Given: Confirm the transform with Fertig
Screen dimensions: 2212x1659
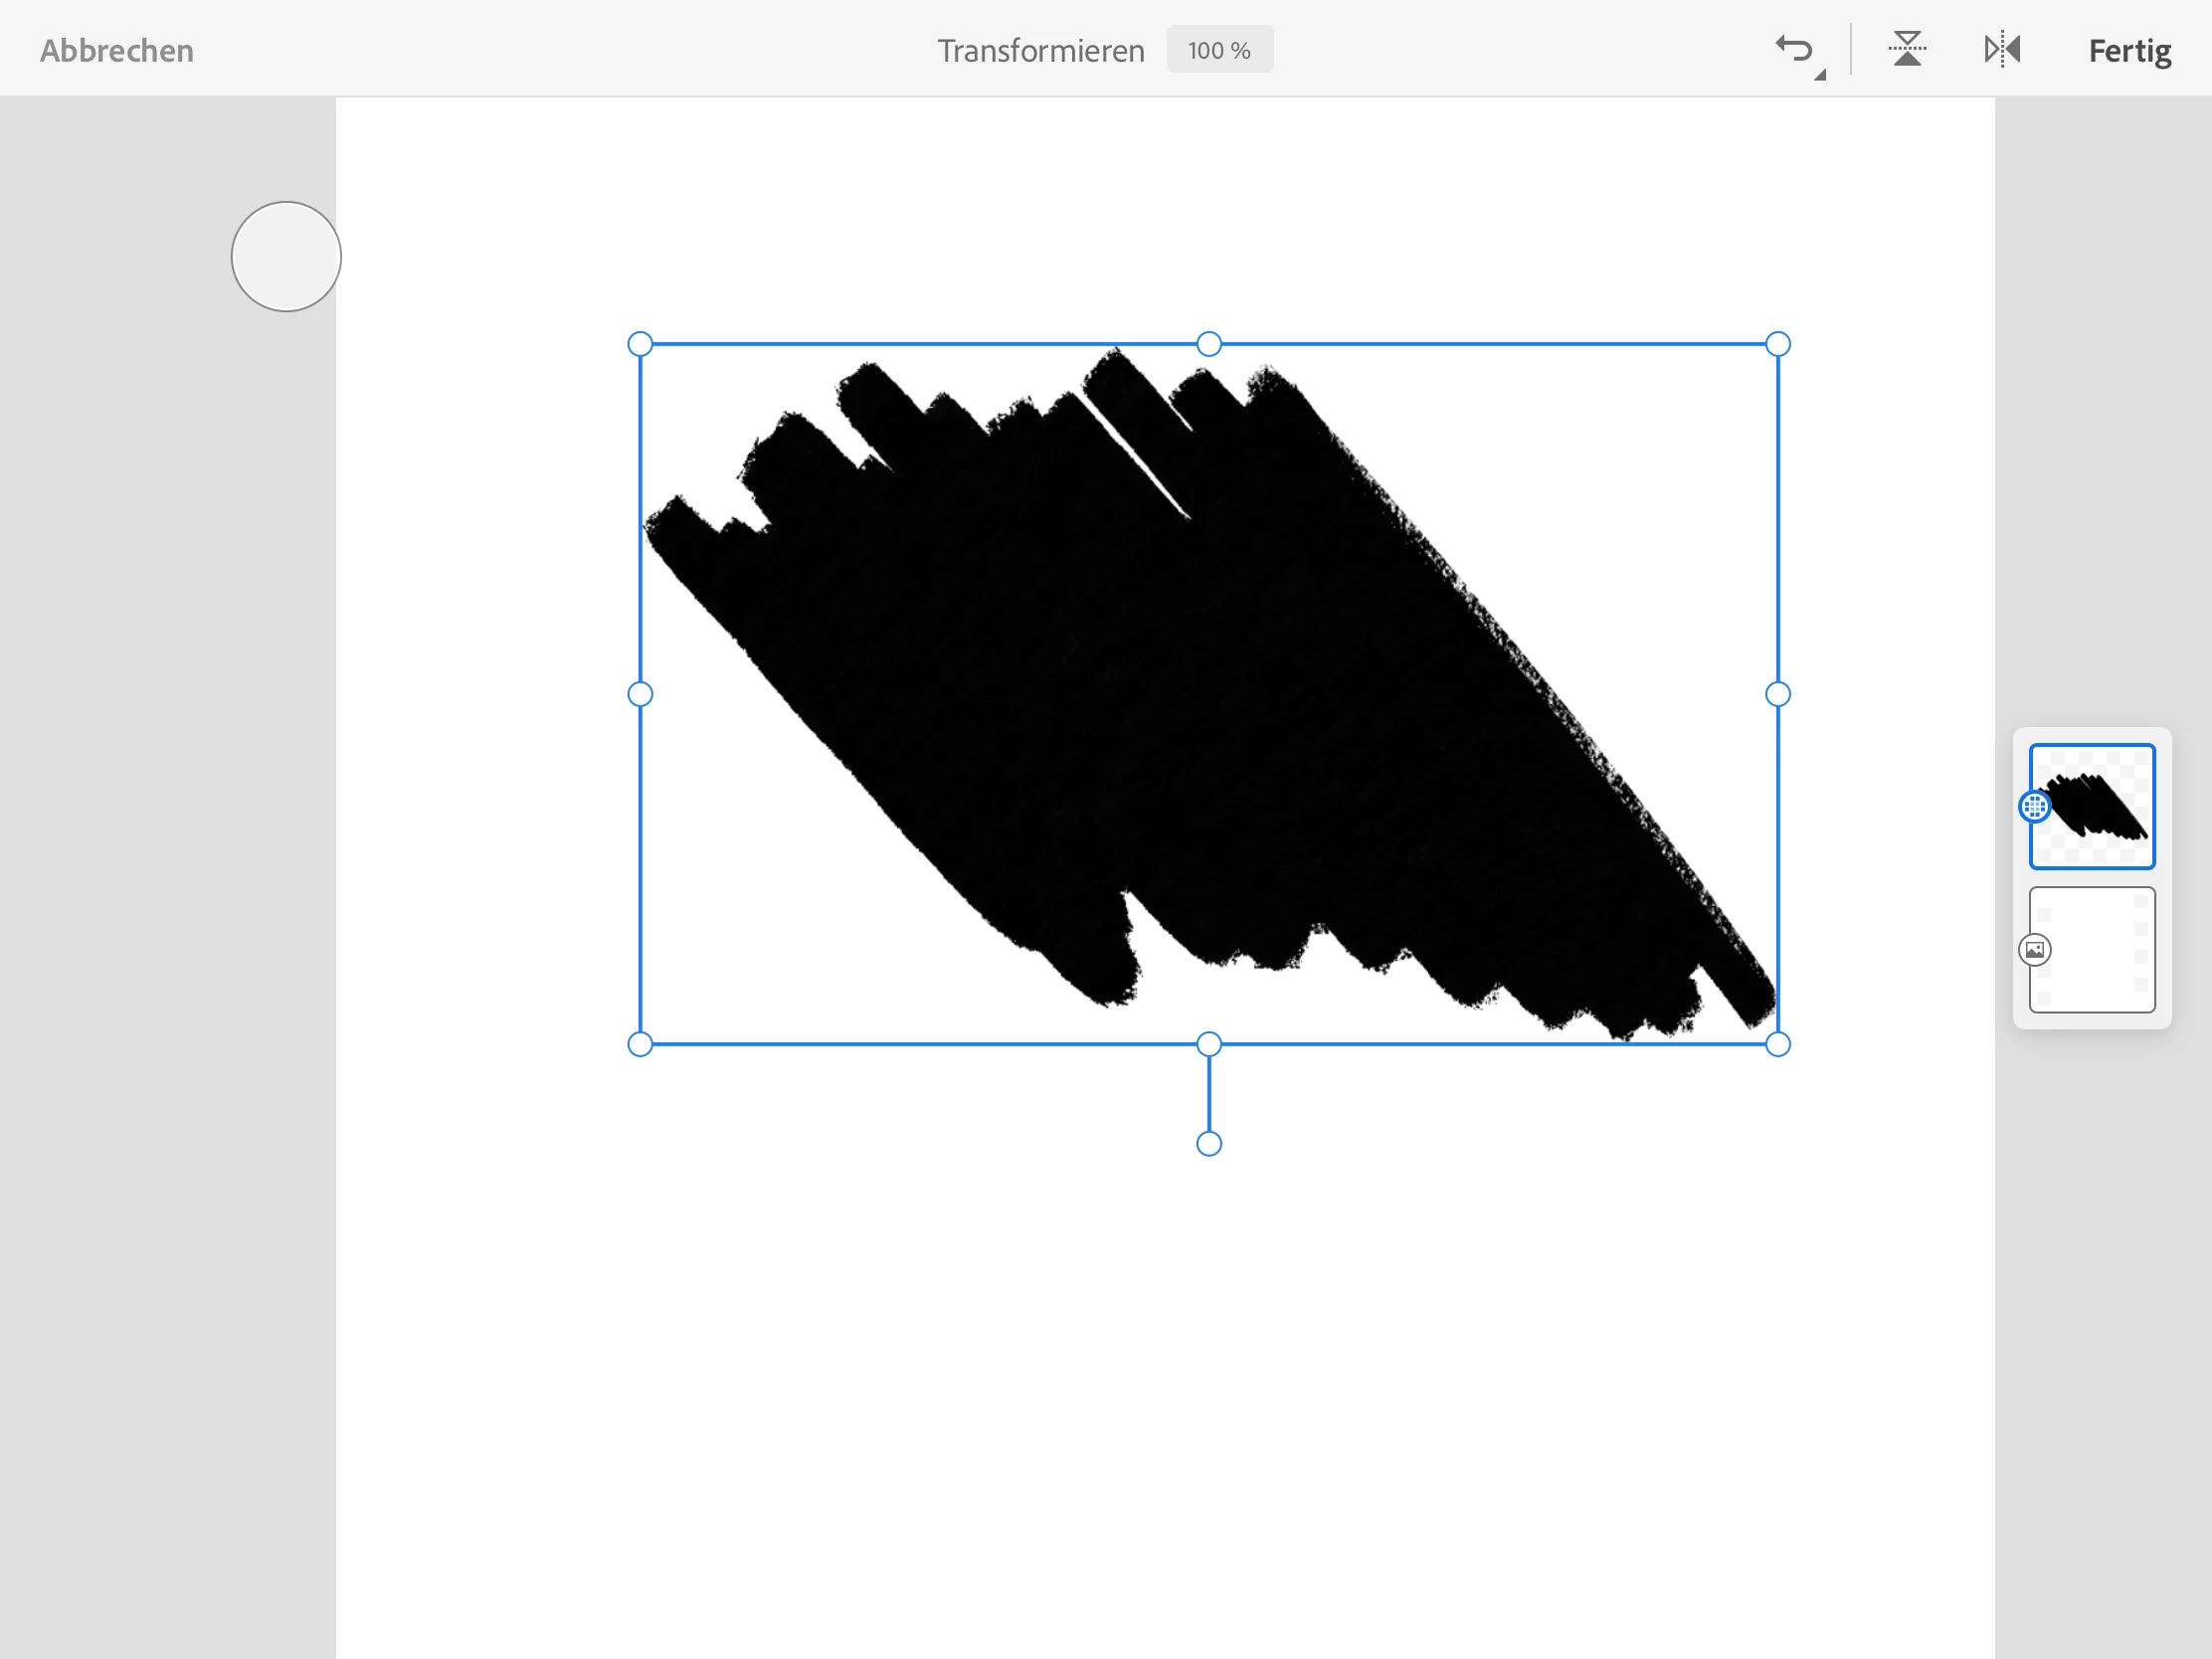Looking at the screenshot, I should 2129,50.
